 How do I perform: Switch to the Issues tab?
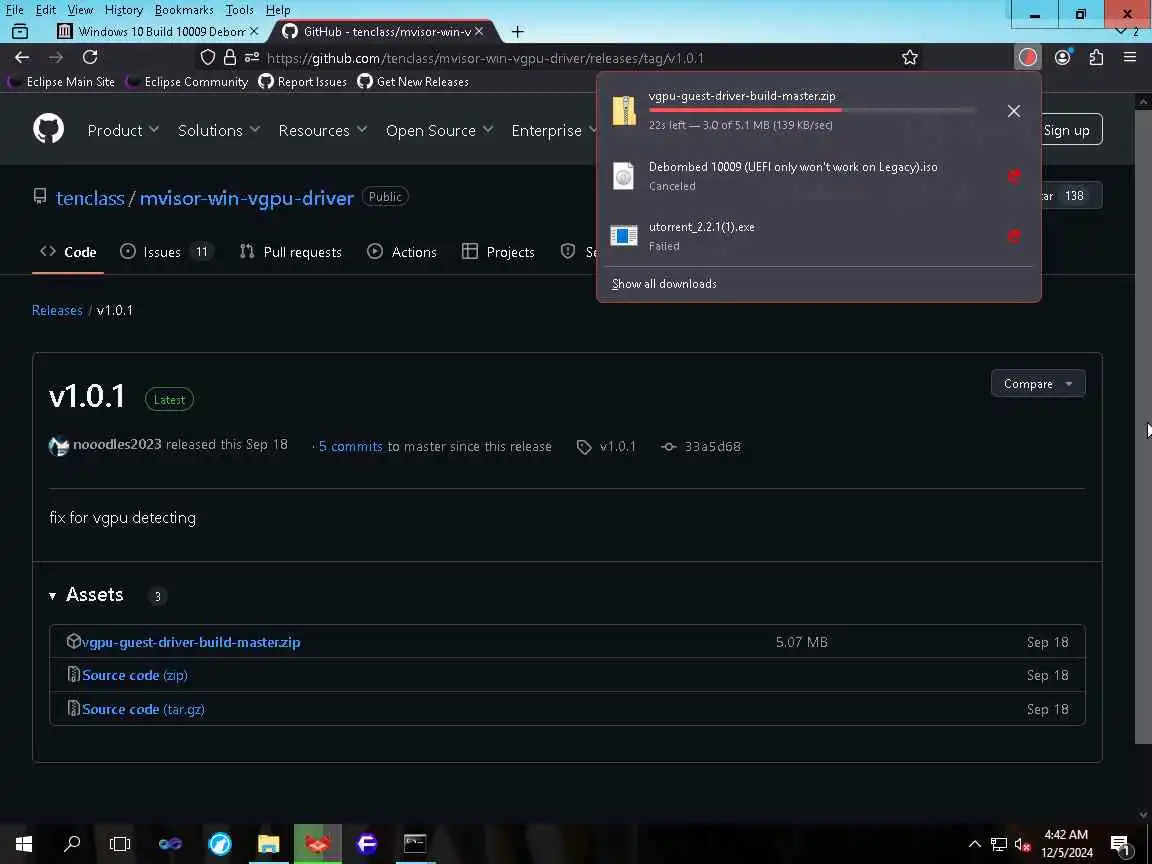166,252
